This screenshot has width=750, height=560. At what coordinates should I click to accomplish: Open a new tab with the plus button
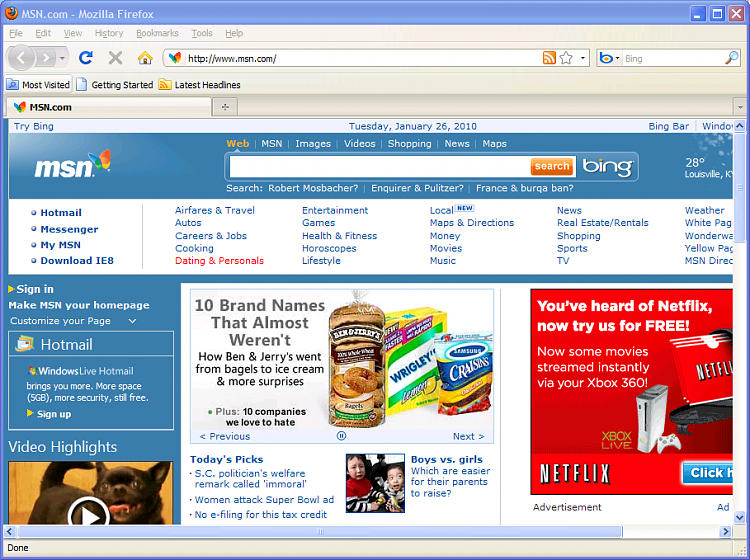click(x=225, y=107)
